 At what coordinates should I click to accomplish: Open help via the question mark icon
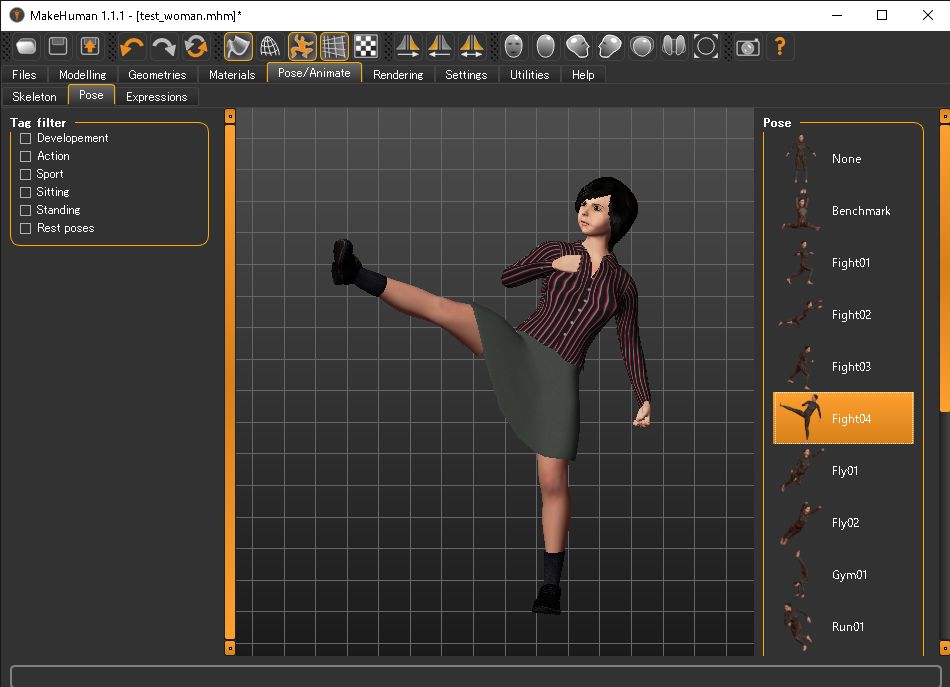coord(779,46)
